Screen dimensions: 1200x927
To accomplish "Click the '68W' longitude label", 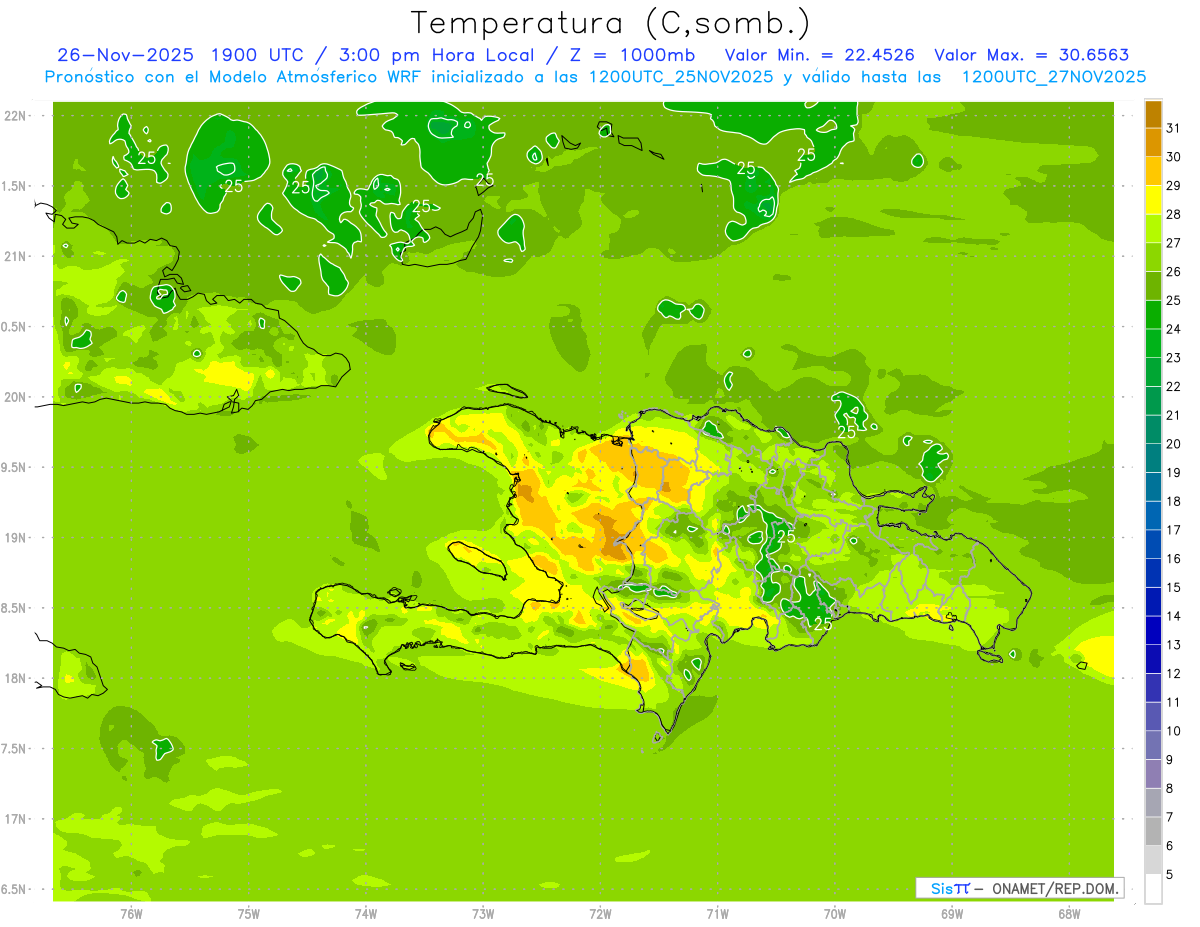I will click(x=1069, y=914).
